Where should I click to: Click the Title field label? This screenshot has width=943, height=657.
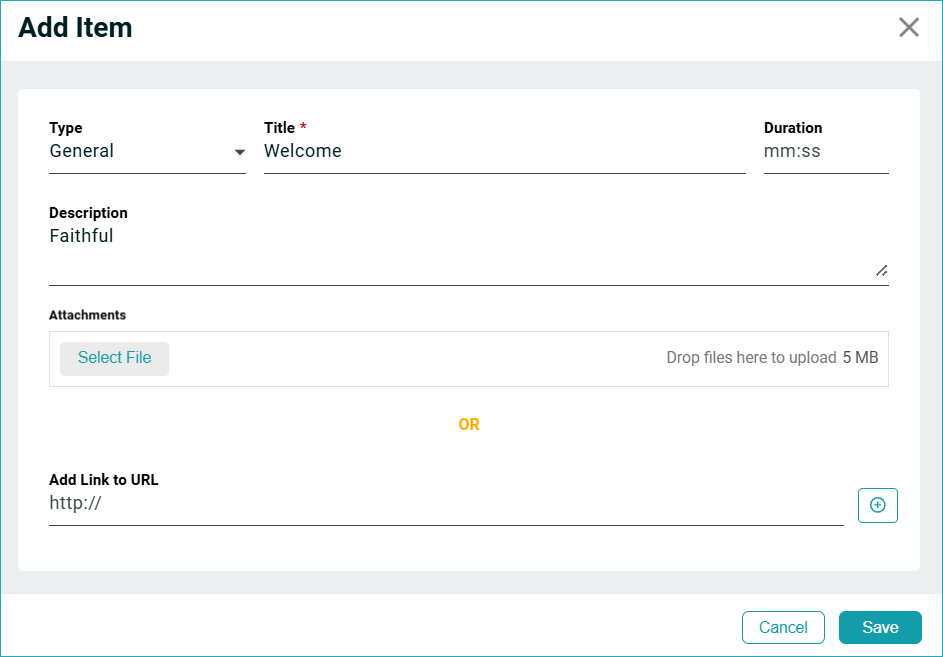[280, 128]
